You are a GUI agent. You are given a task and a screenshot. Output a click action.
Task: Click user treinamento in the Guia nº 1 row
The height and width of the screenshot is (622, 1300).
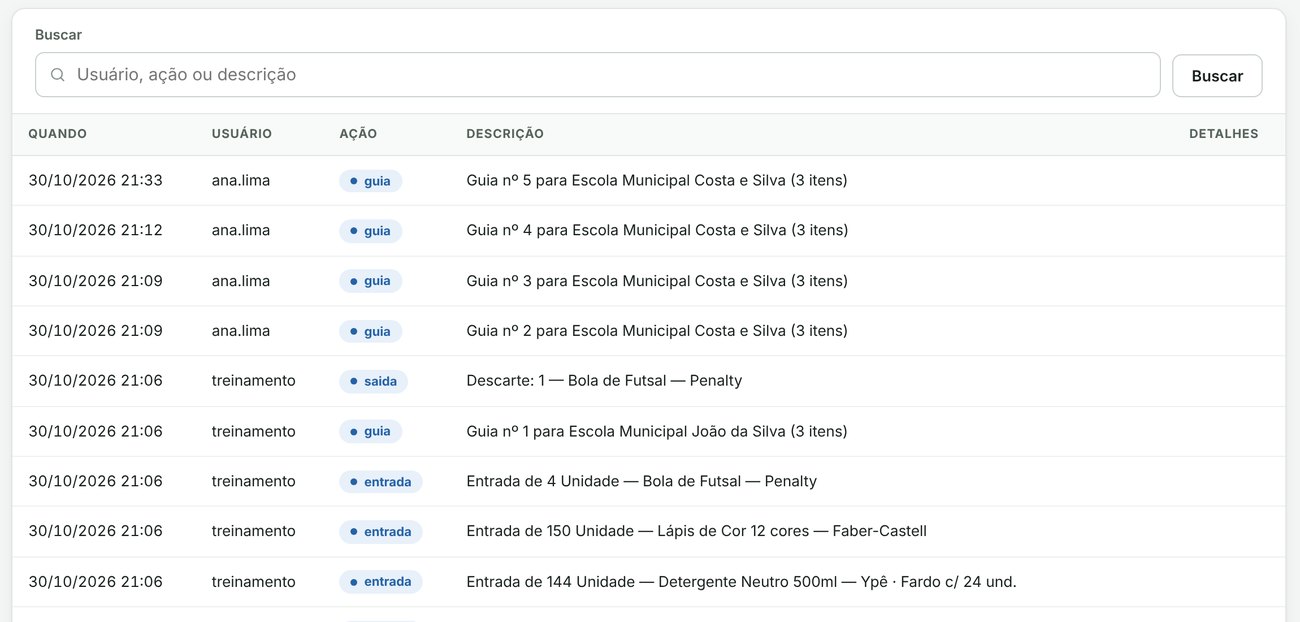coord(254,431)
